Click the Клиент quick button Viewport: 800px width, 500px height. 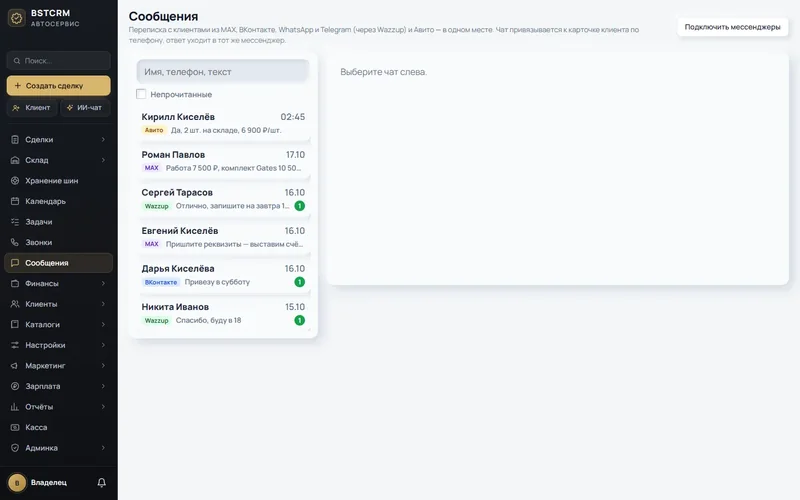pos(32,108)
